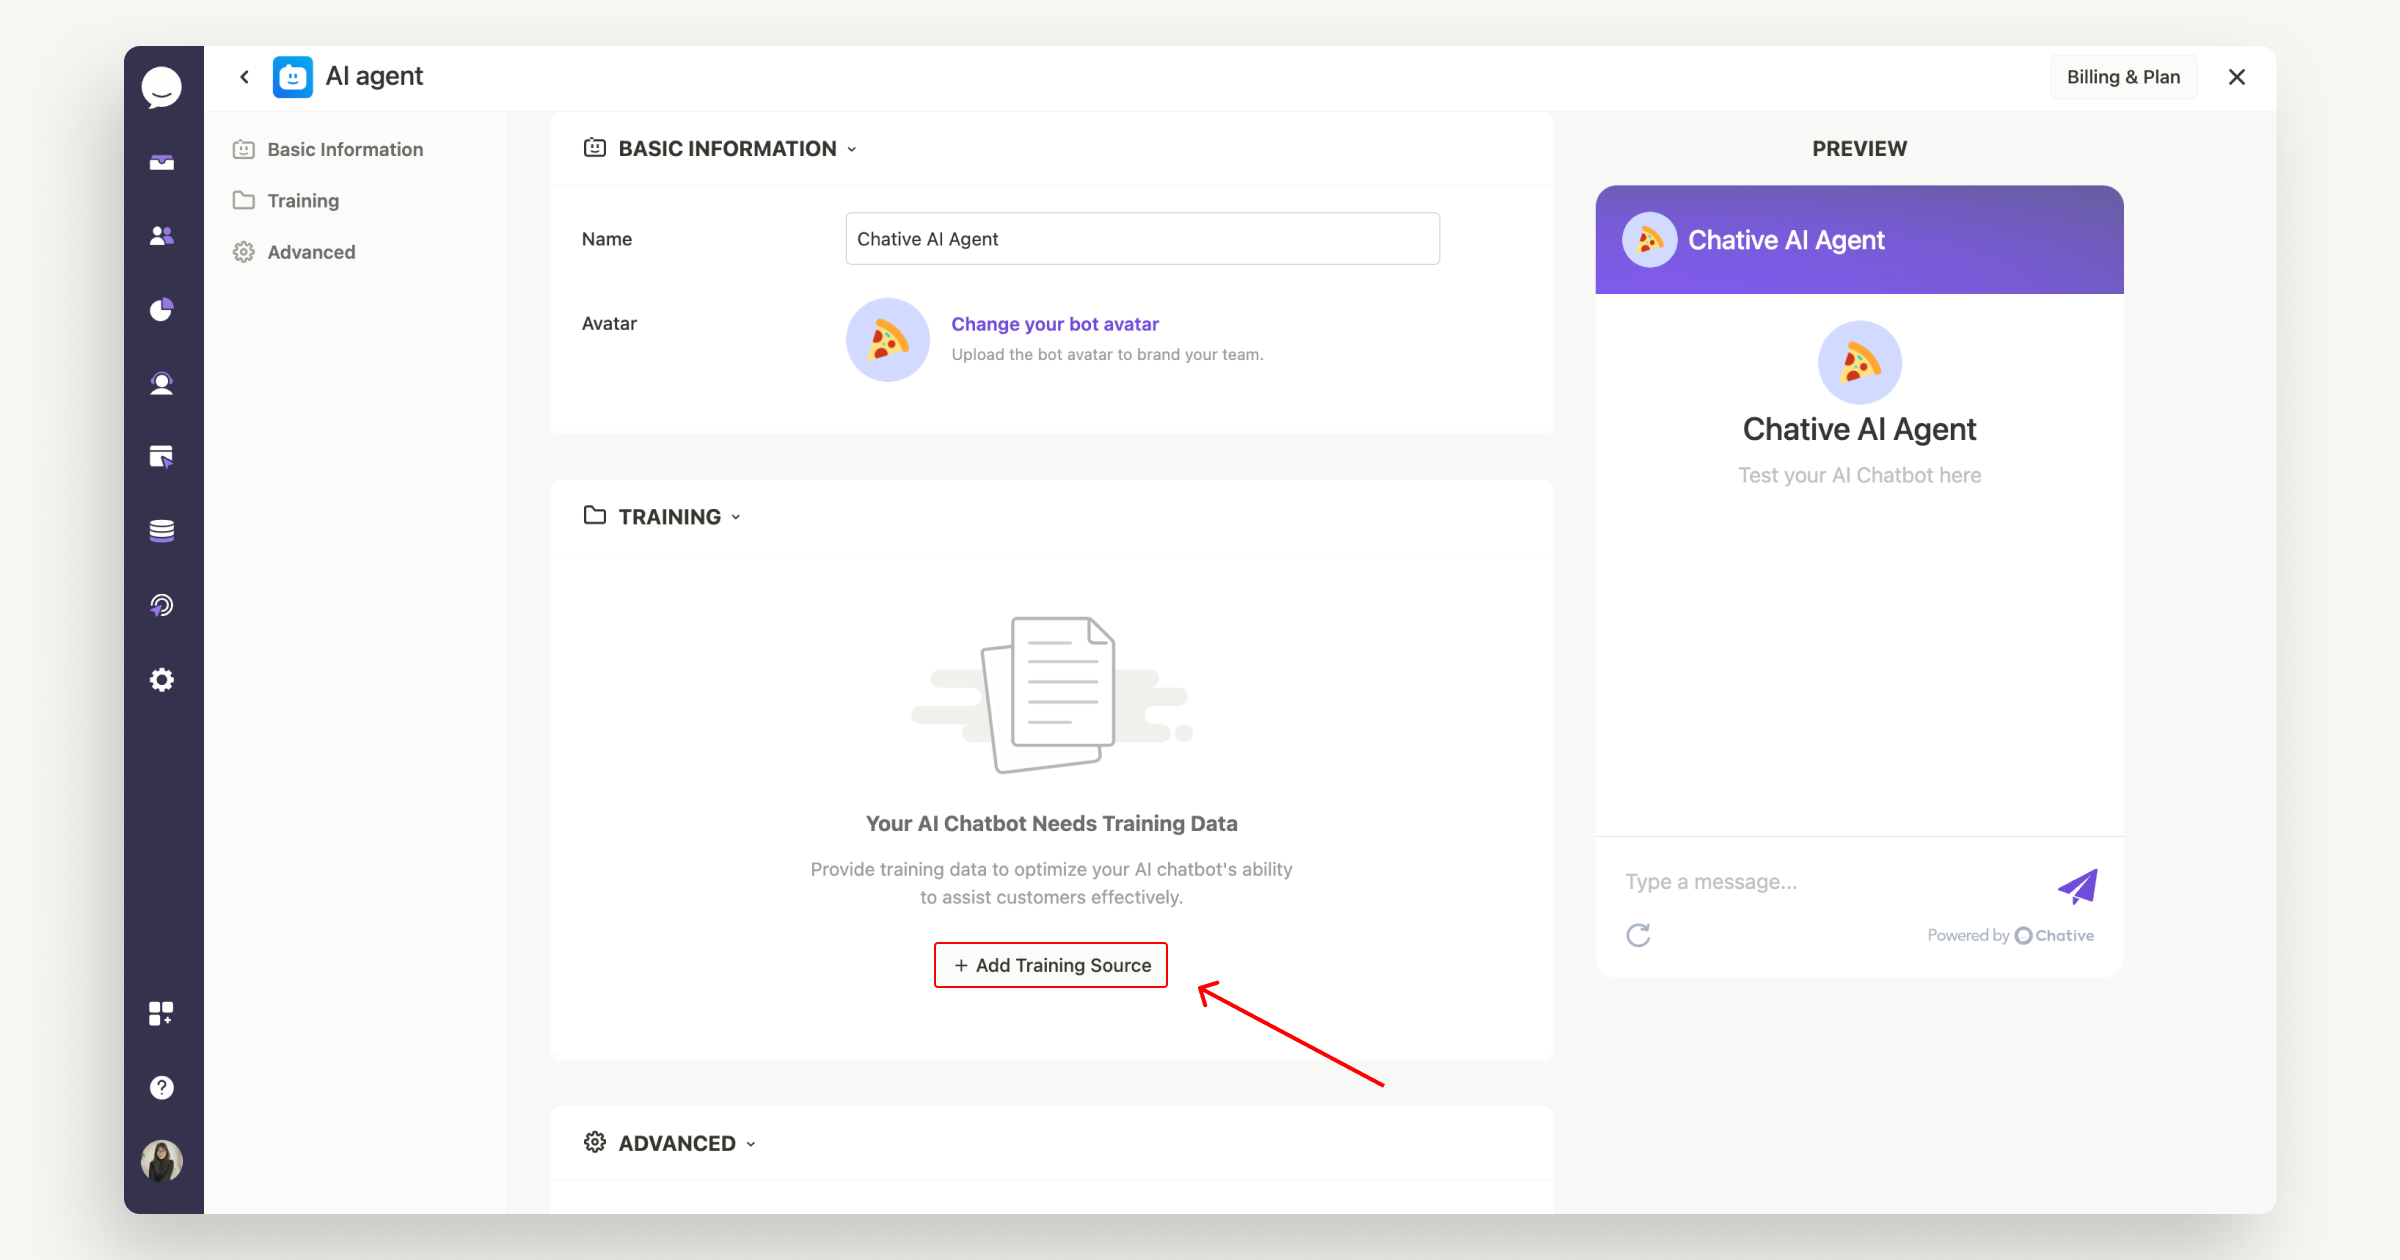This screenshot has width=2400, height=1260.
Task: Click the Change your bot avatar link
Action: [1055, 324]
